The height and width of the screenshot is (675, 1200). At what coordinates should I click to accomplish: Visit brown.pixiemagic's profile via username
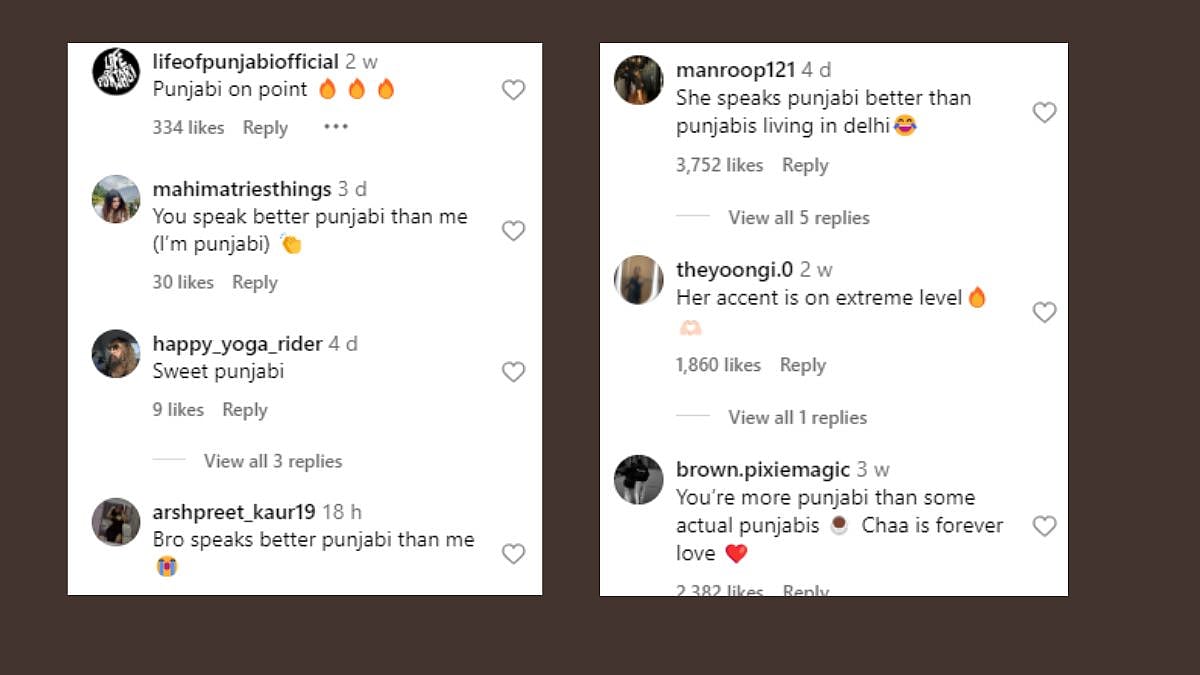[762, 470]
